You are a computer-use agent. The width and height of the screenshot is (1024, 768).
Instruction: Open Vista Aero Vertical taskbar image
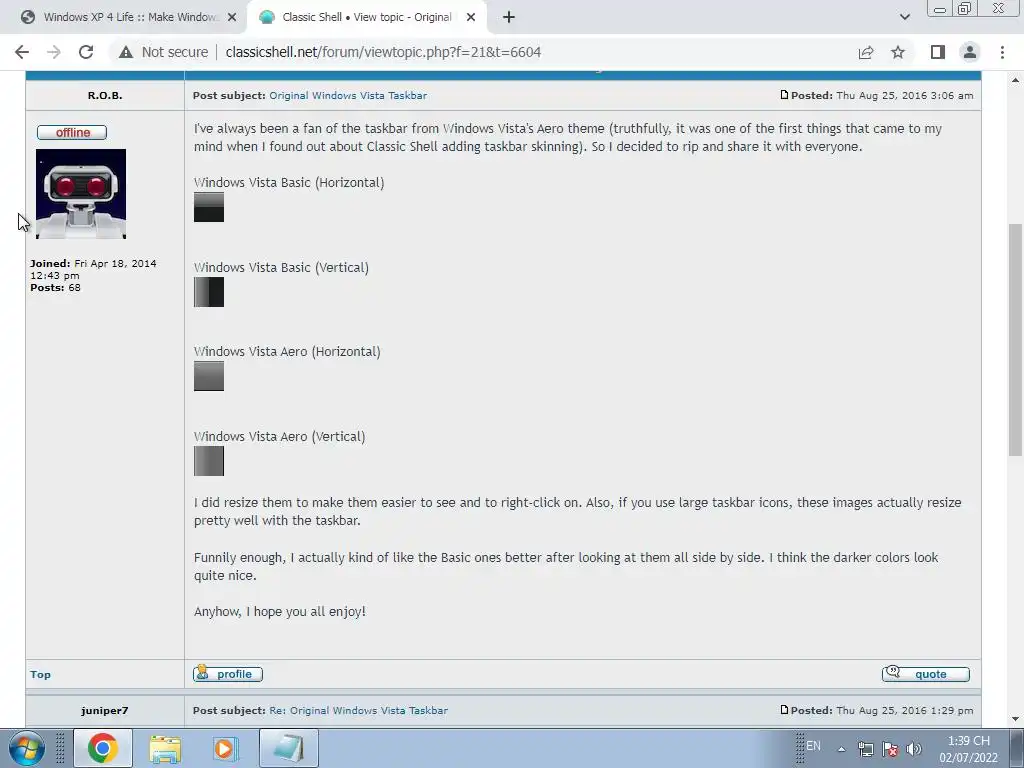point(209,461)
